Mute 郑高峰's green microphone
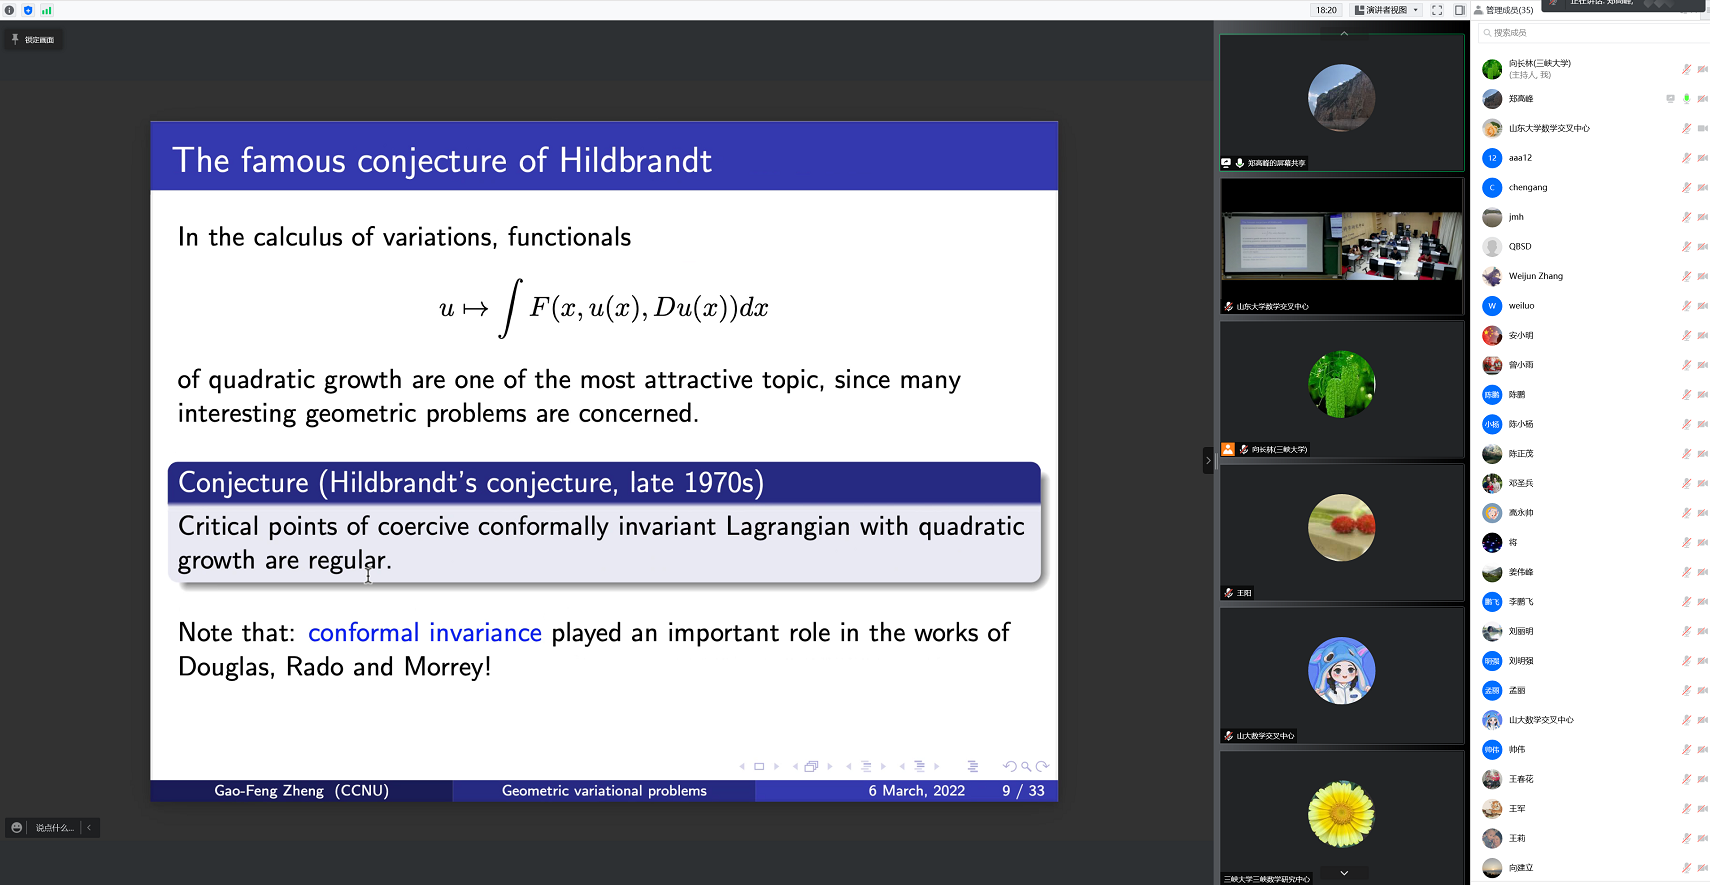The image size is (1710, 885). 1686,99
